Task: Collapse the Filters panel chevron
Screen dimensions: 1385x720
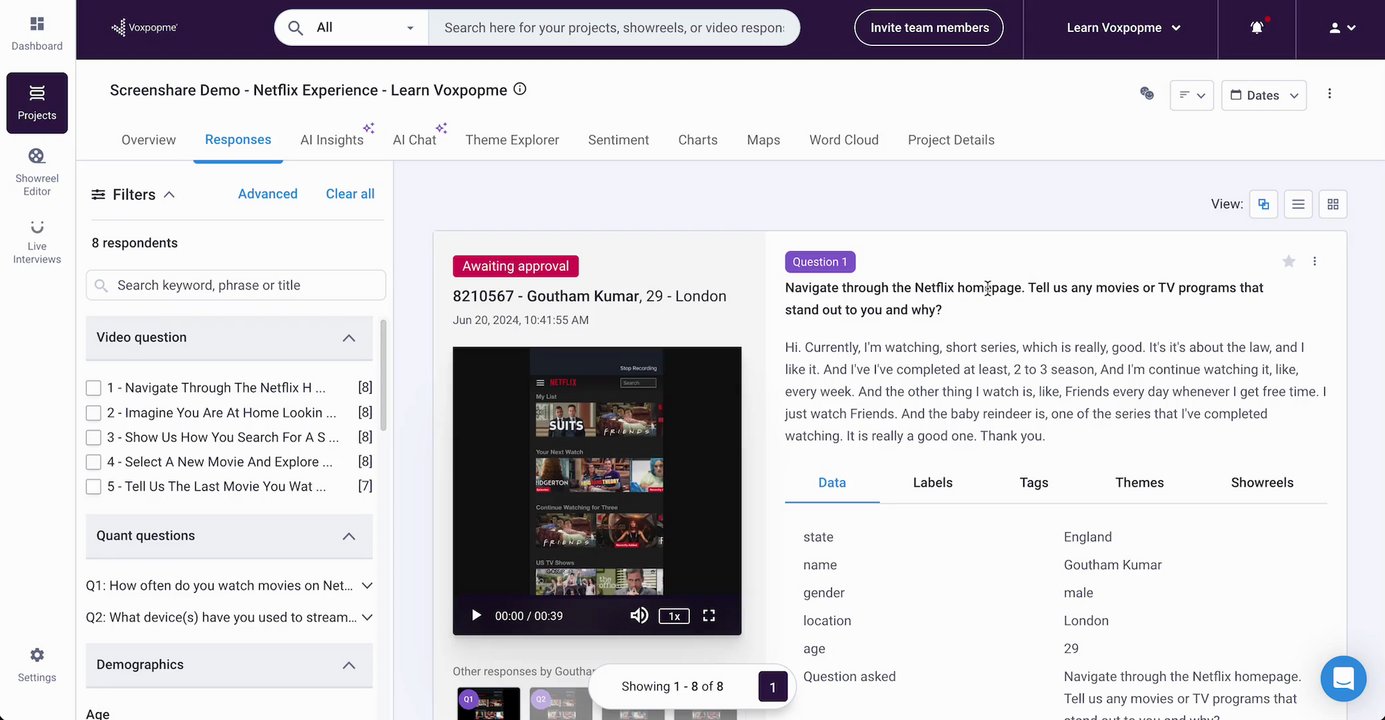Action: [x=169, y=195]
